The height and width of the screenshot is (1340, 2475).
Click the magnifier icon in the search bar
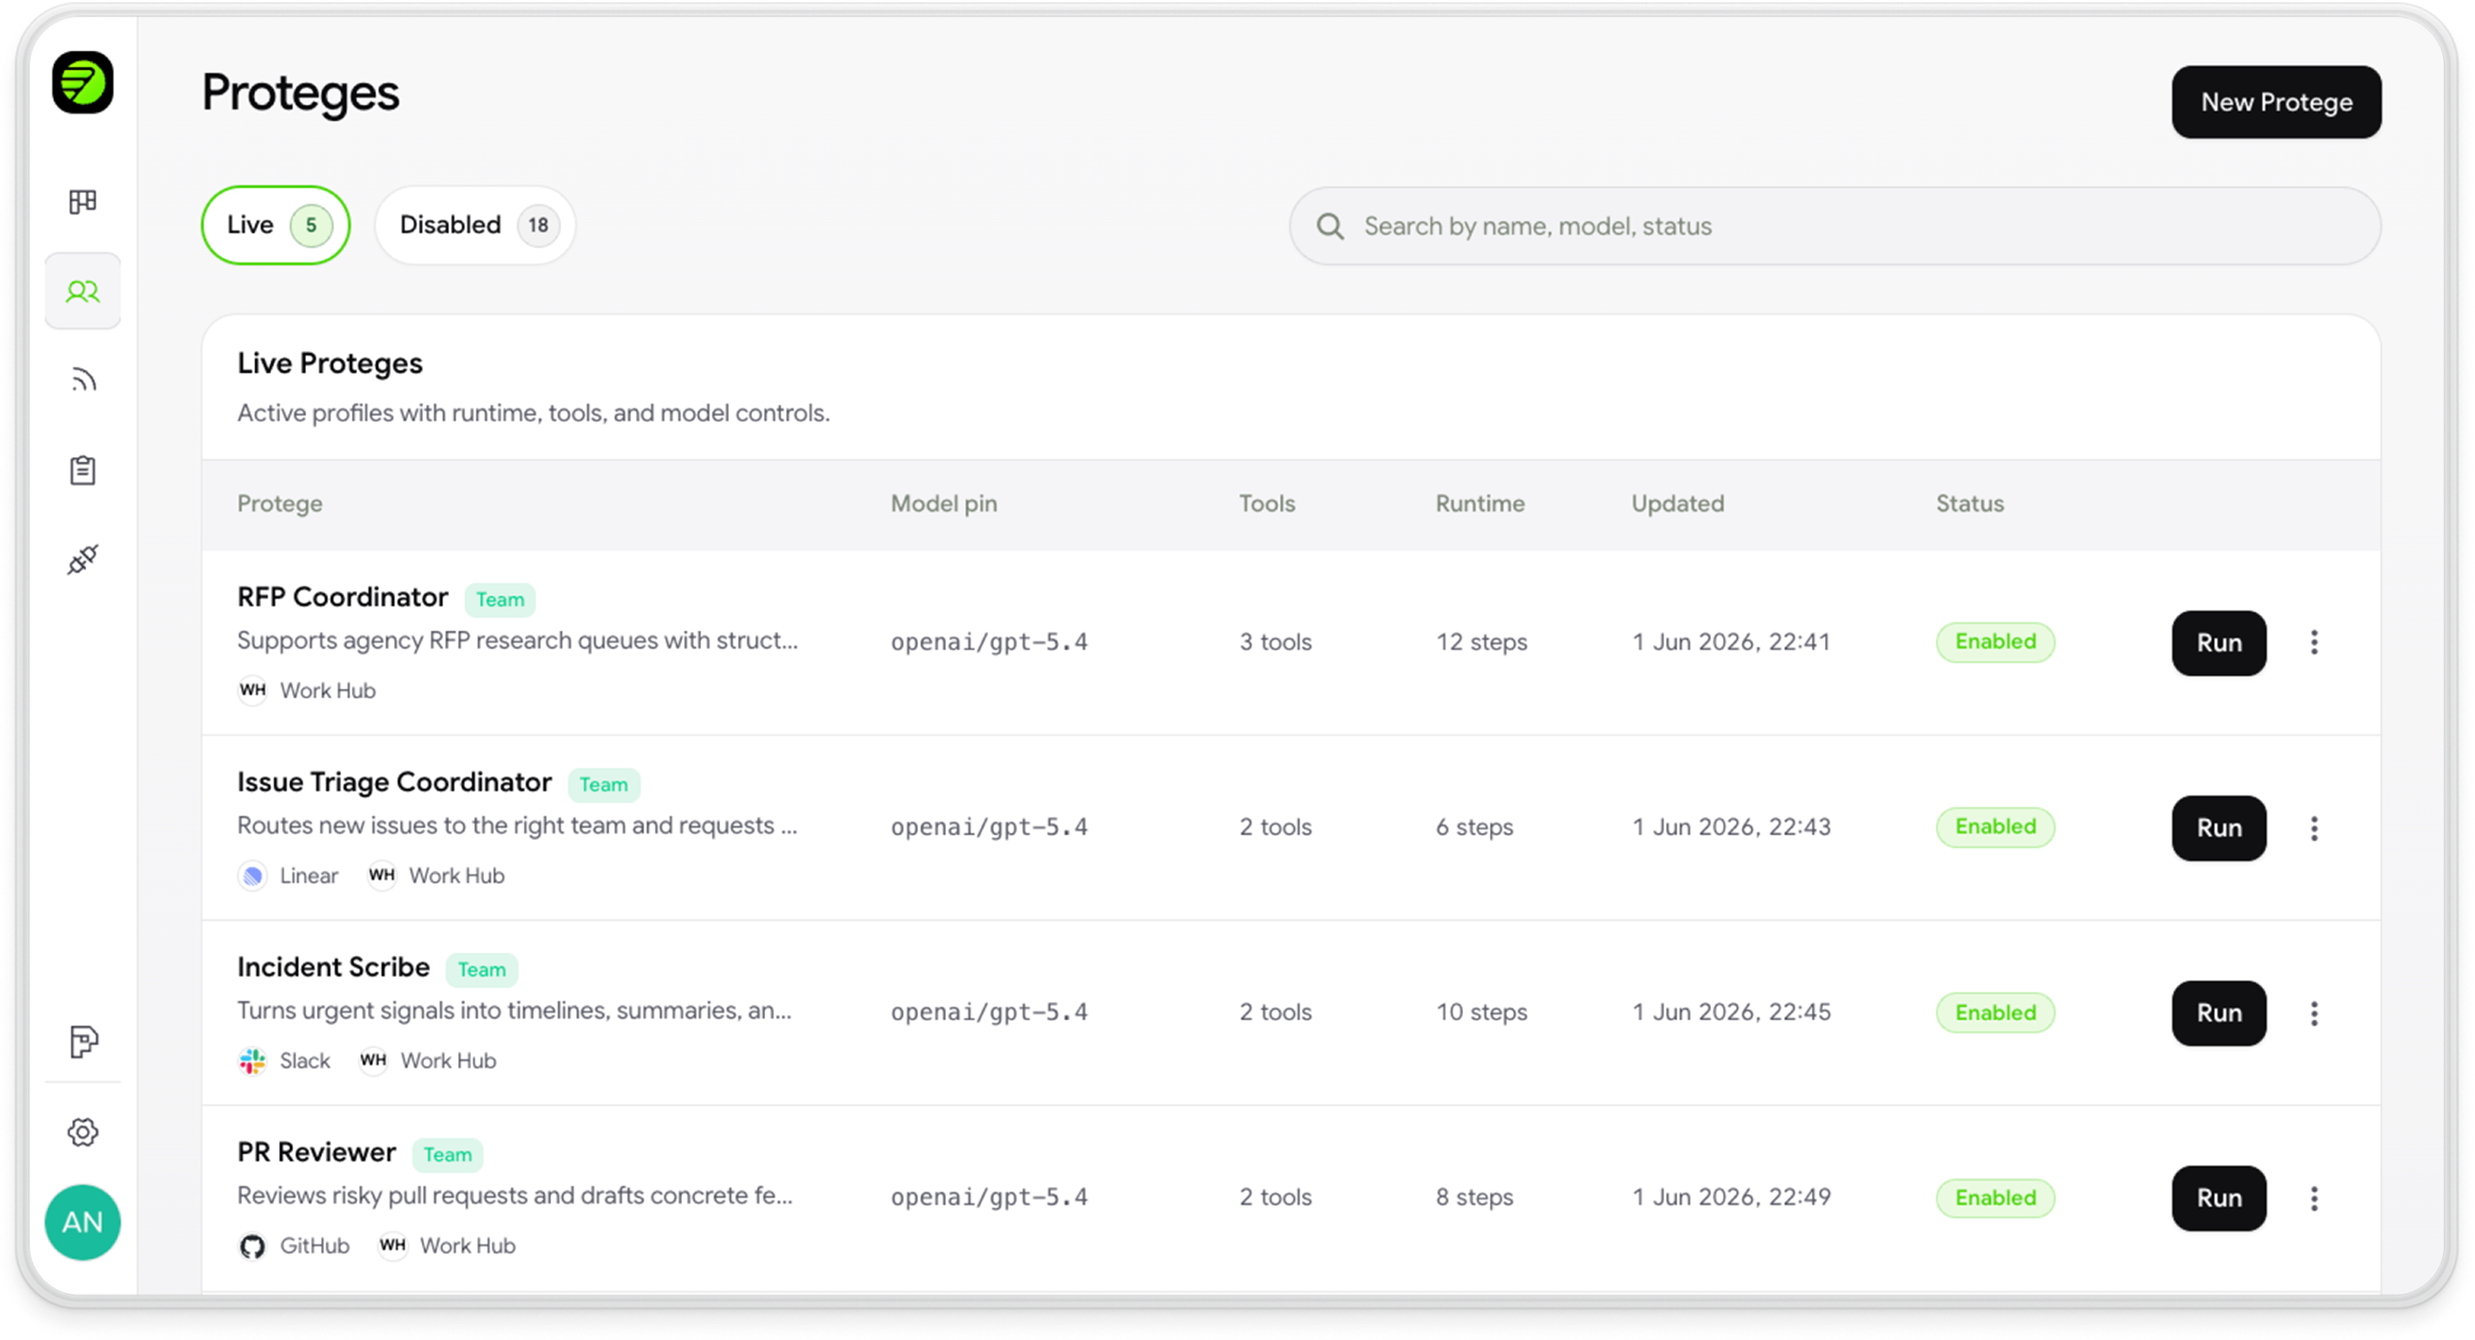[x=1330, y=226]
